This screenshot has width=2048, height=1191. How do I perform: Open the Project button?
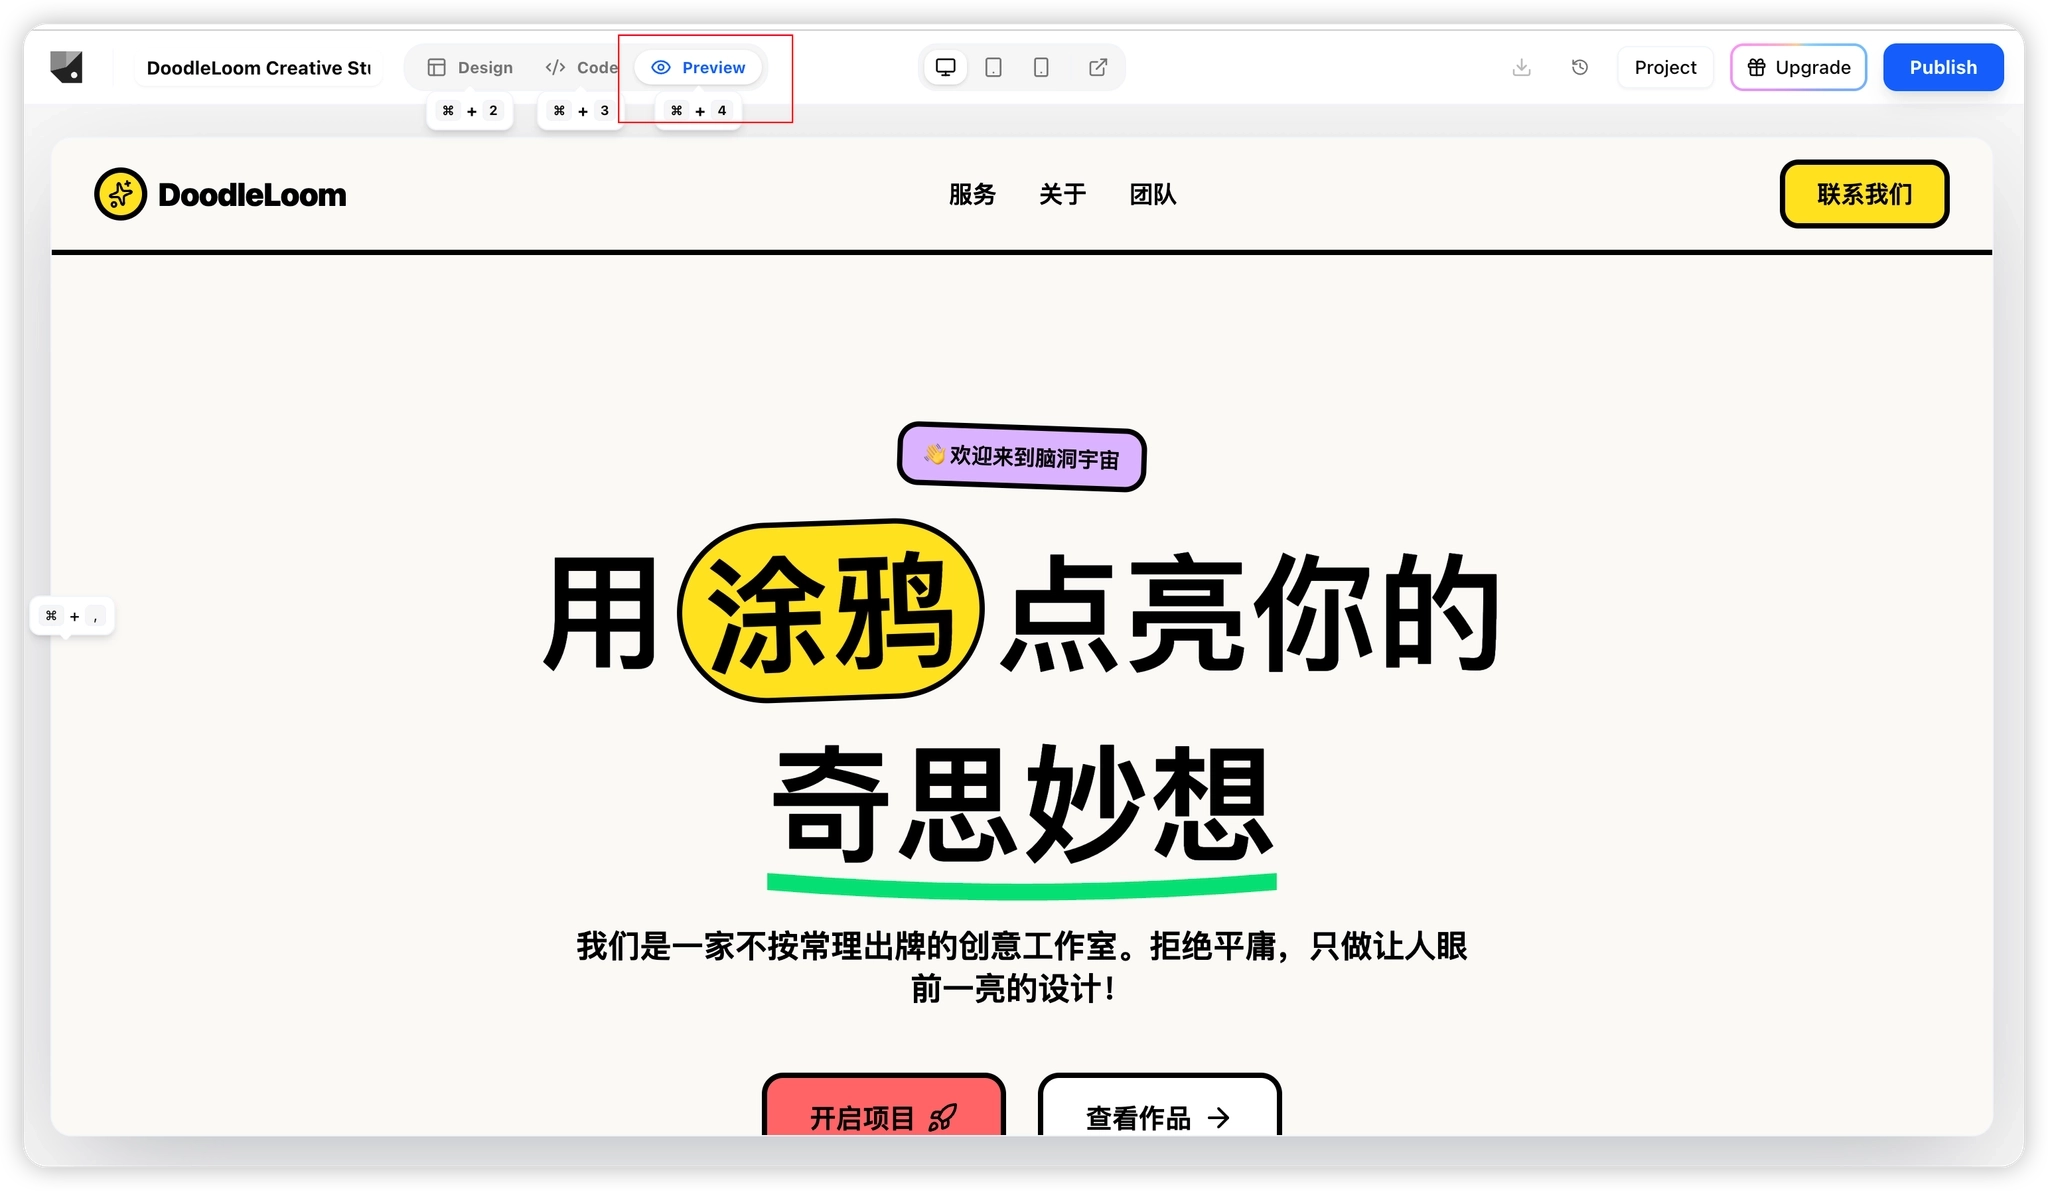coord(1665,67)
